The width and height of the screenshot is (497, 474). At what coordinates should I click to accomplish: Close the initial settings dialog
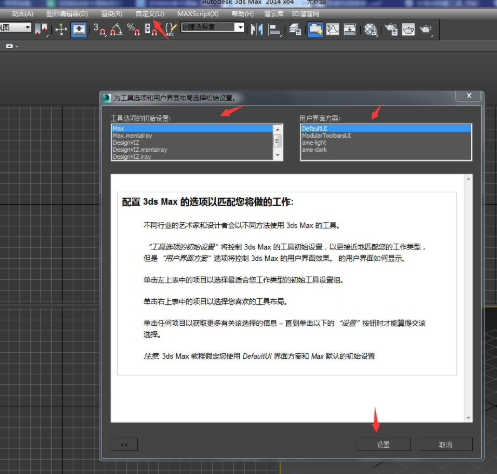[469, 96]
